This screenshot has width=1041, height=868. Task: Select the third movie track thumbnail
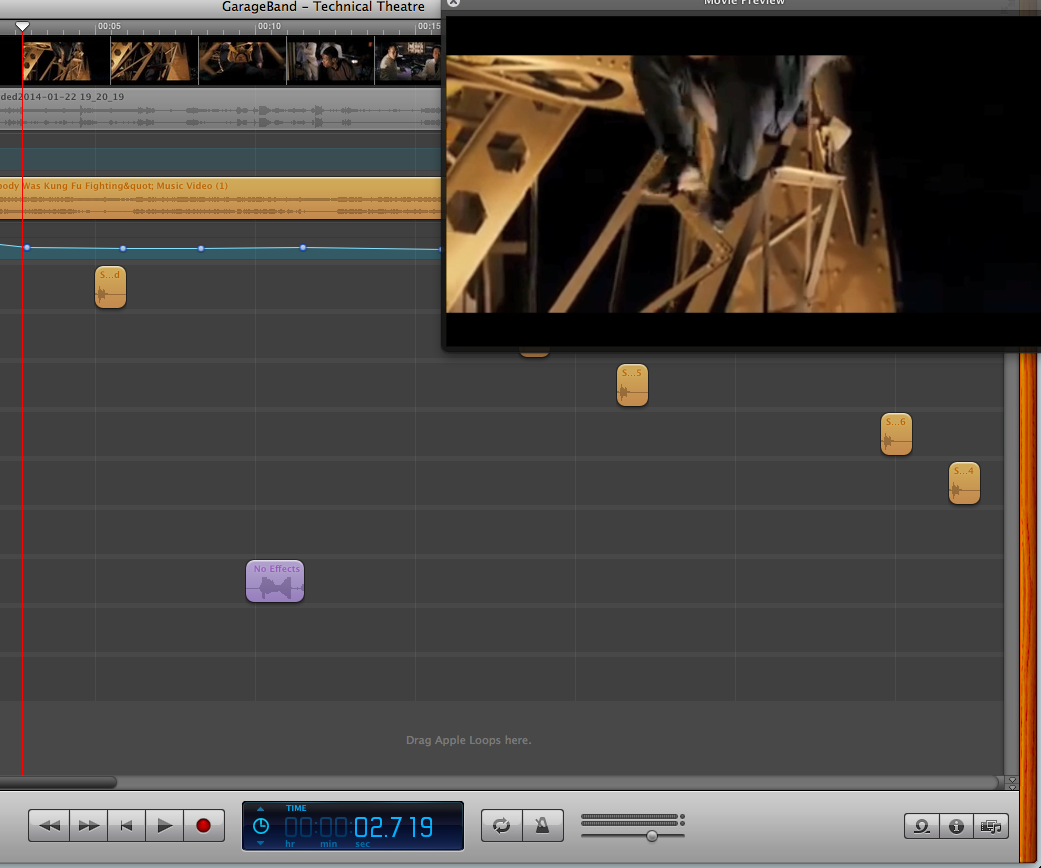pyautogui.click(x=242, y=61)
